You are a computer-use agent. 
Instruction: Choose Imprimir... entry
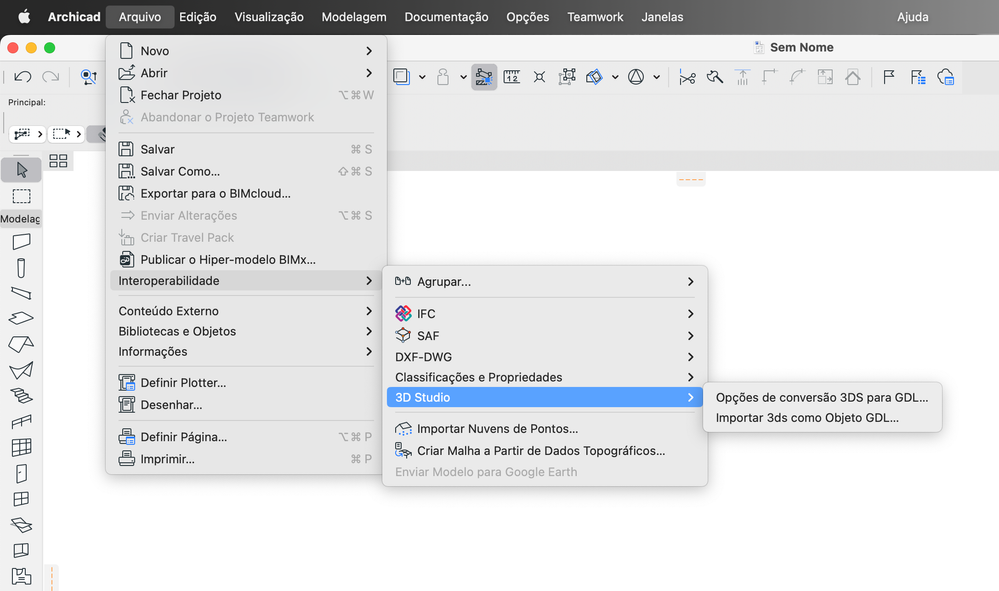click(247, 459)
